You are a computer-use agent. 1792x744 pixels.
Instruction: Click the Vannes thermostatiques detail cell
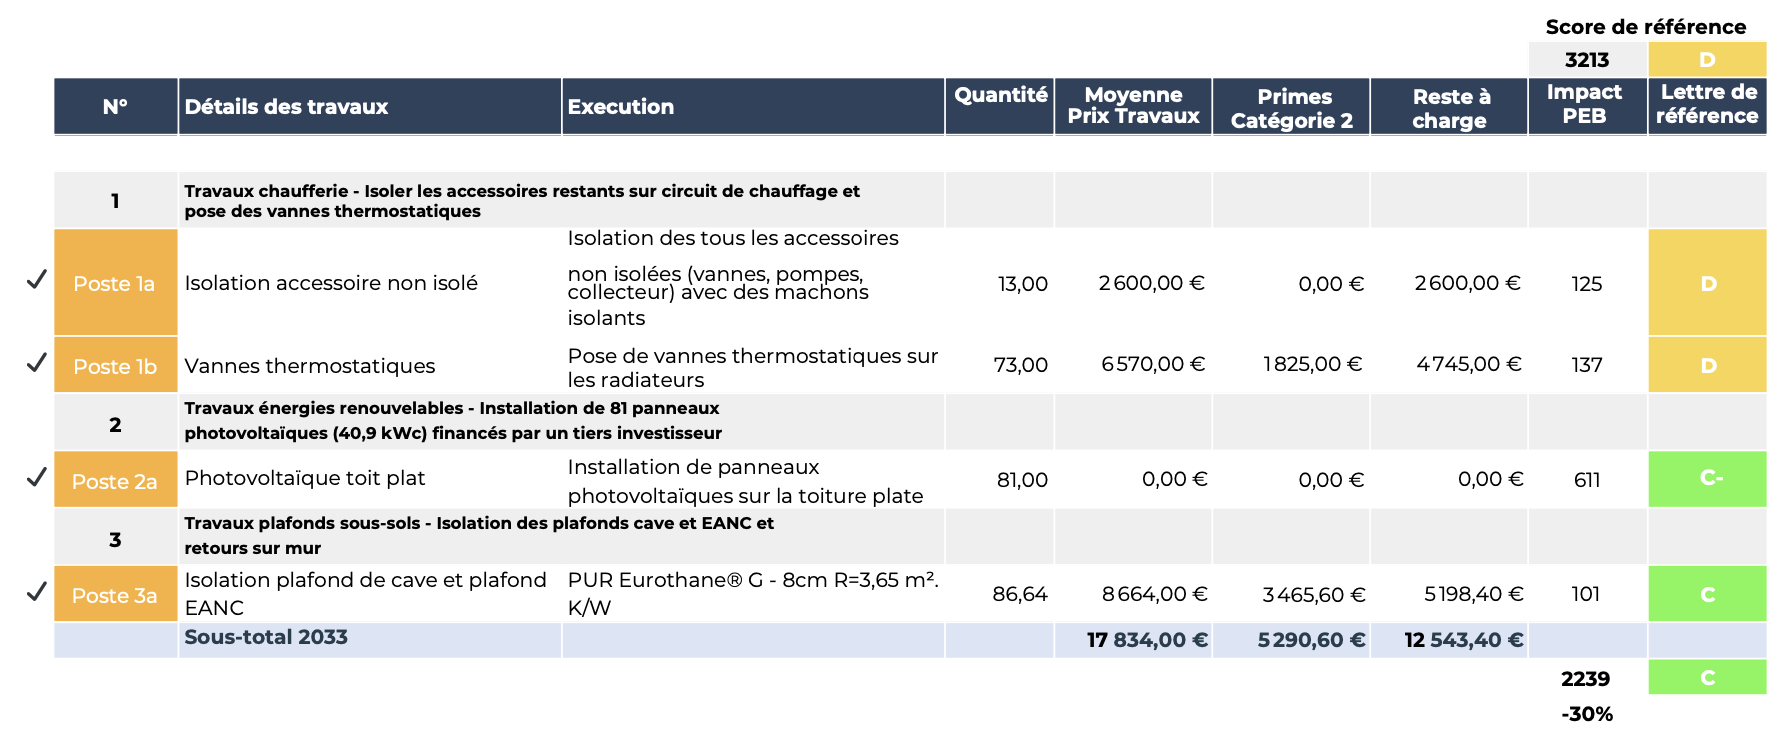[310, 366]
